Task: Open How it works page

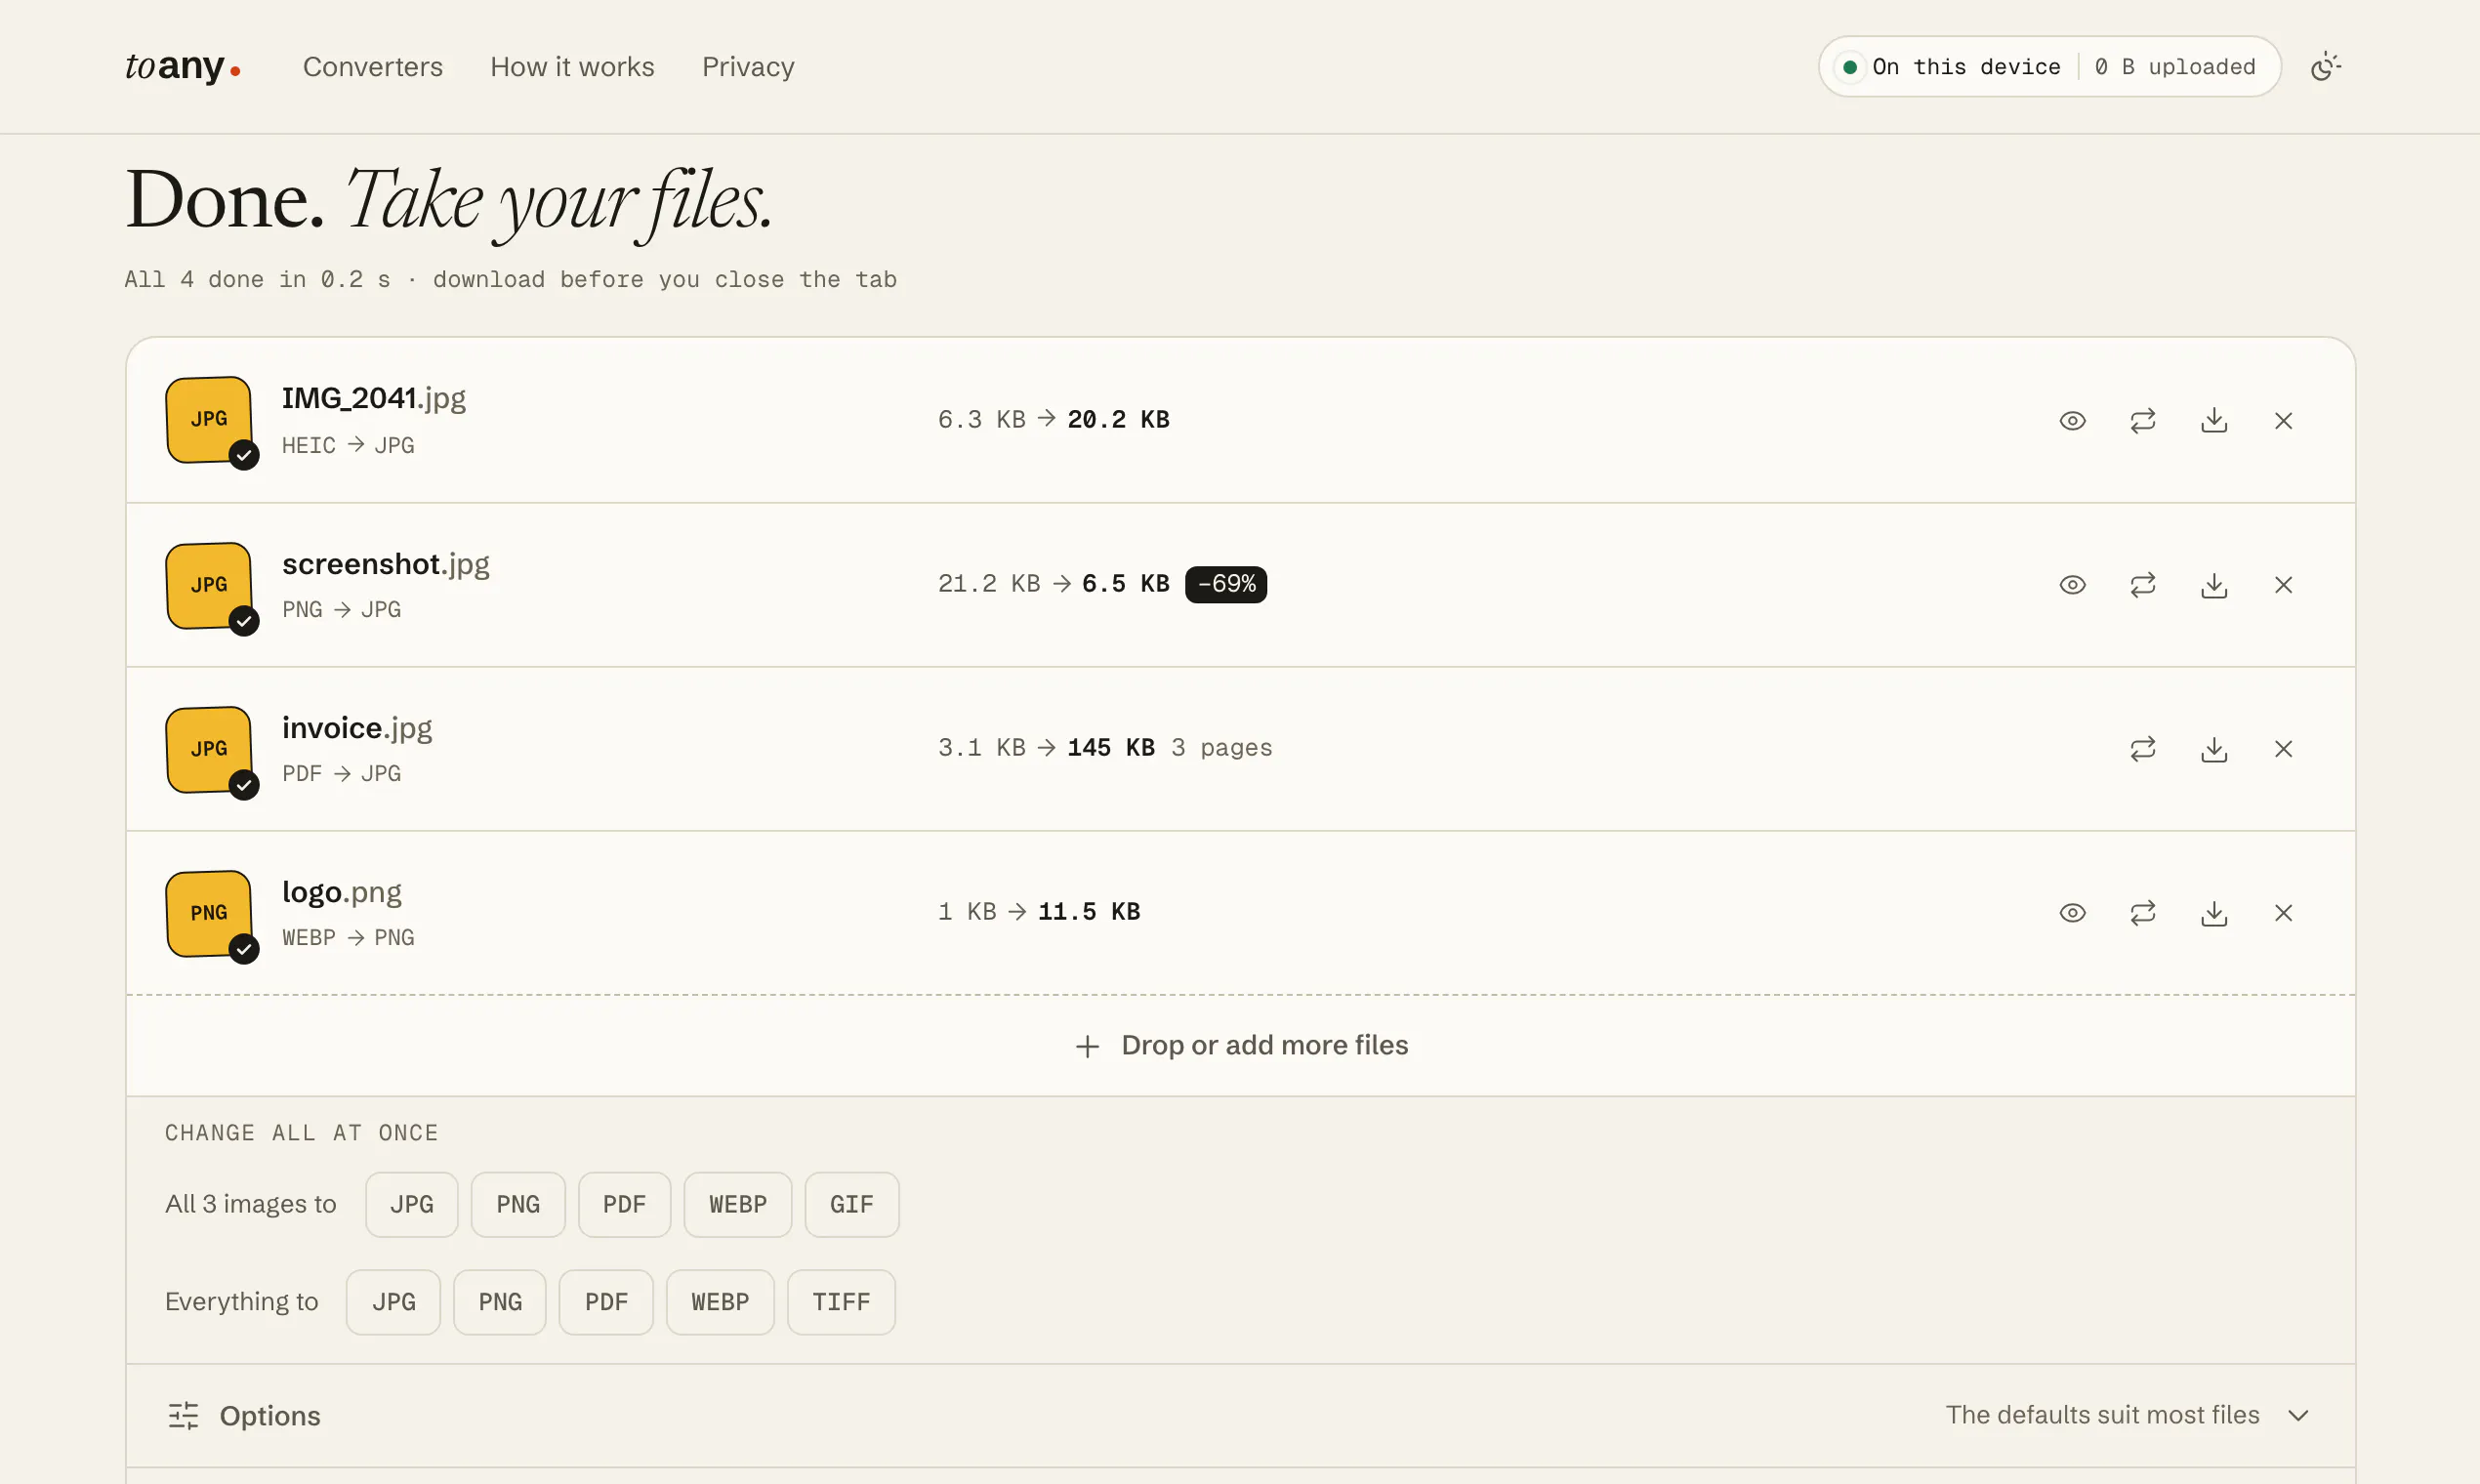Action: (572, 67)
